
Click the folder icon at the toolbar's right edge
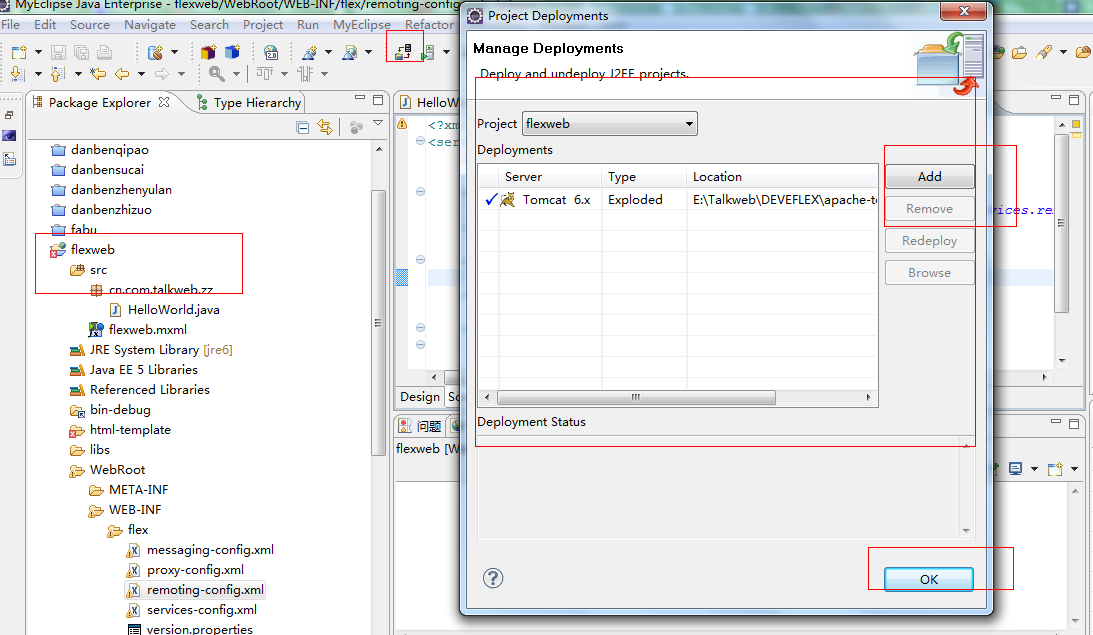coord(1084,52)
